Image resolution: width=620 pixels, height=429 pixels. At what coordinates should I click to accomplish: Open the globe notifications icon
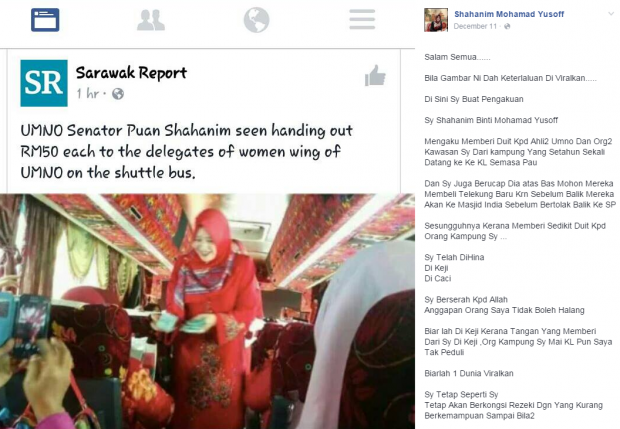point(256,20)
